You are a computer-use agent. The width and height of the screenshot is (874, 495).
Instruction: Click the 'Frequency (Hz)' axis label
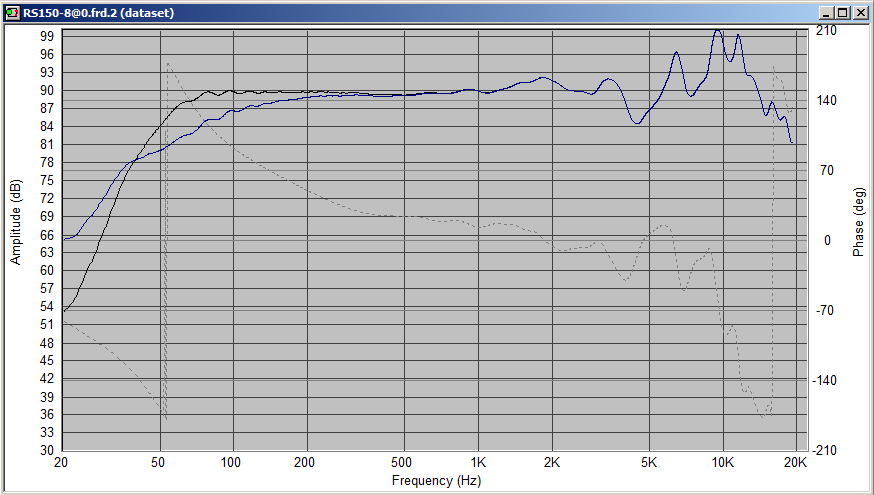point(436,481)
